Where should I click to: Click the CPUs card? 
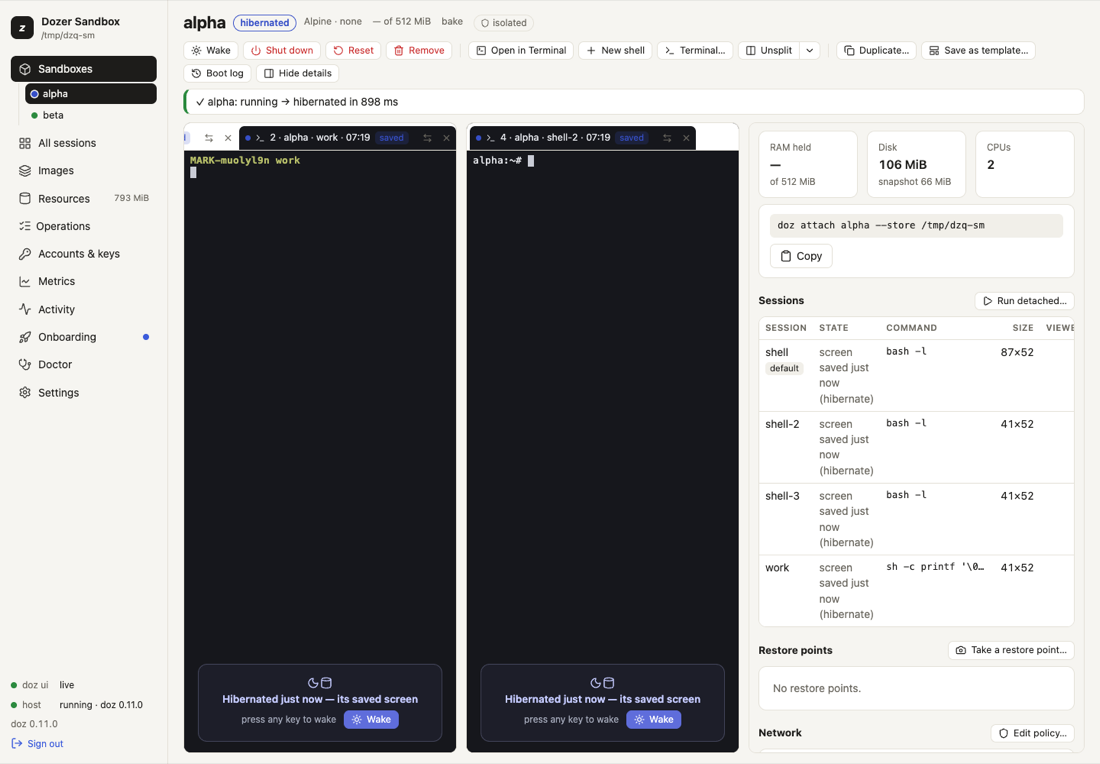pyautogui.click(x=1024, y=164)
